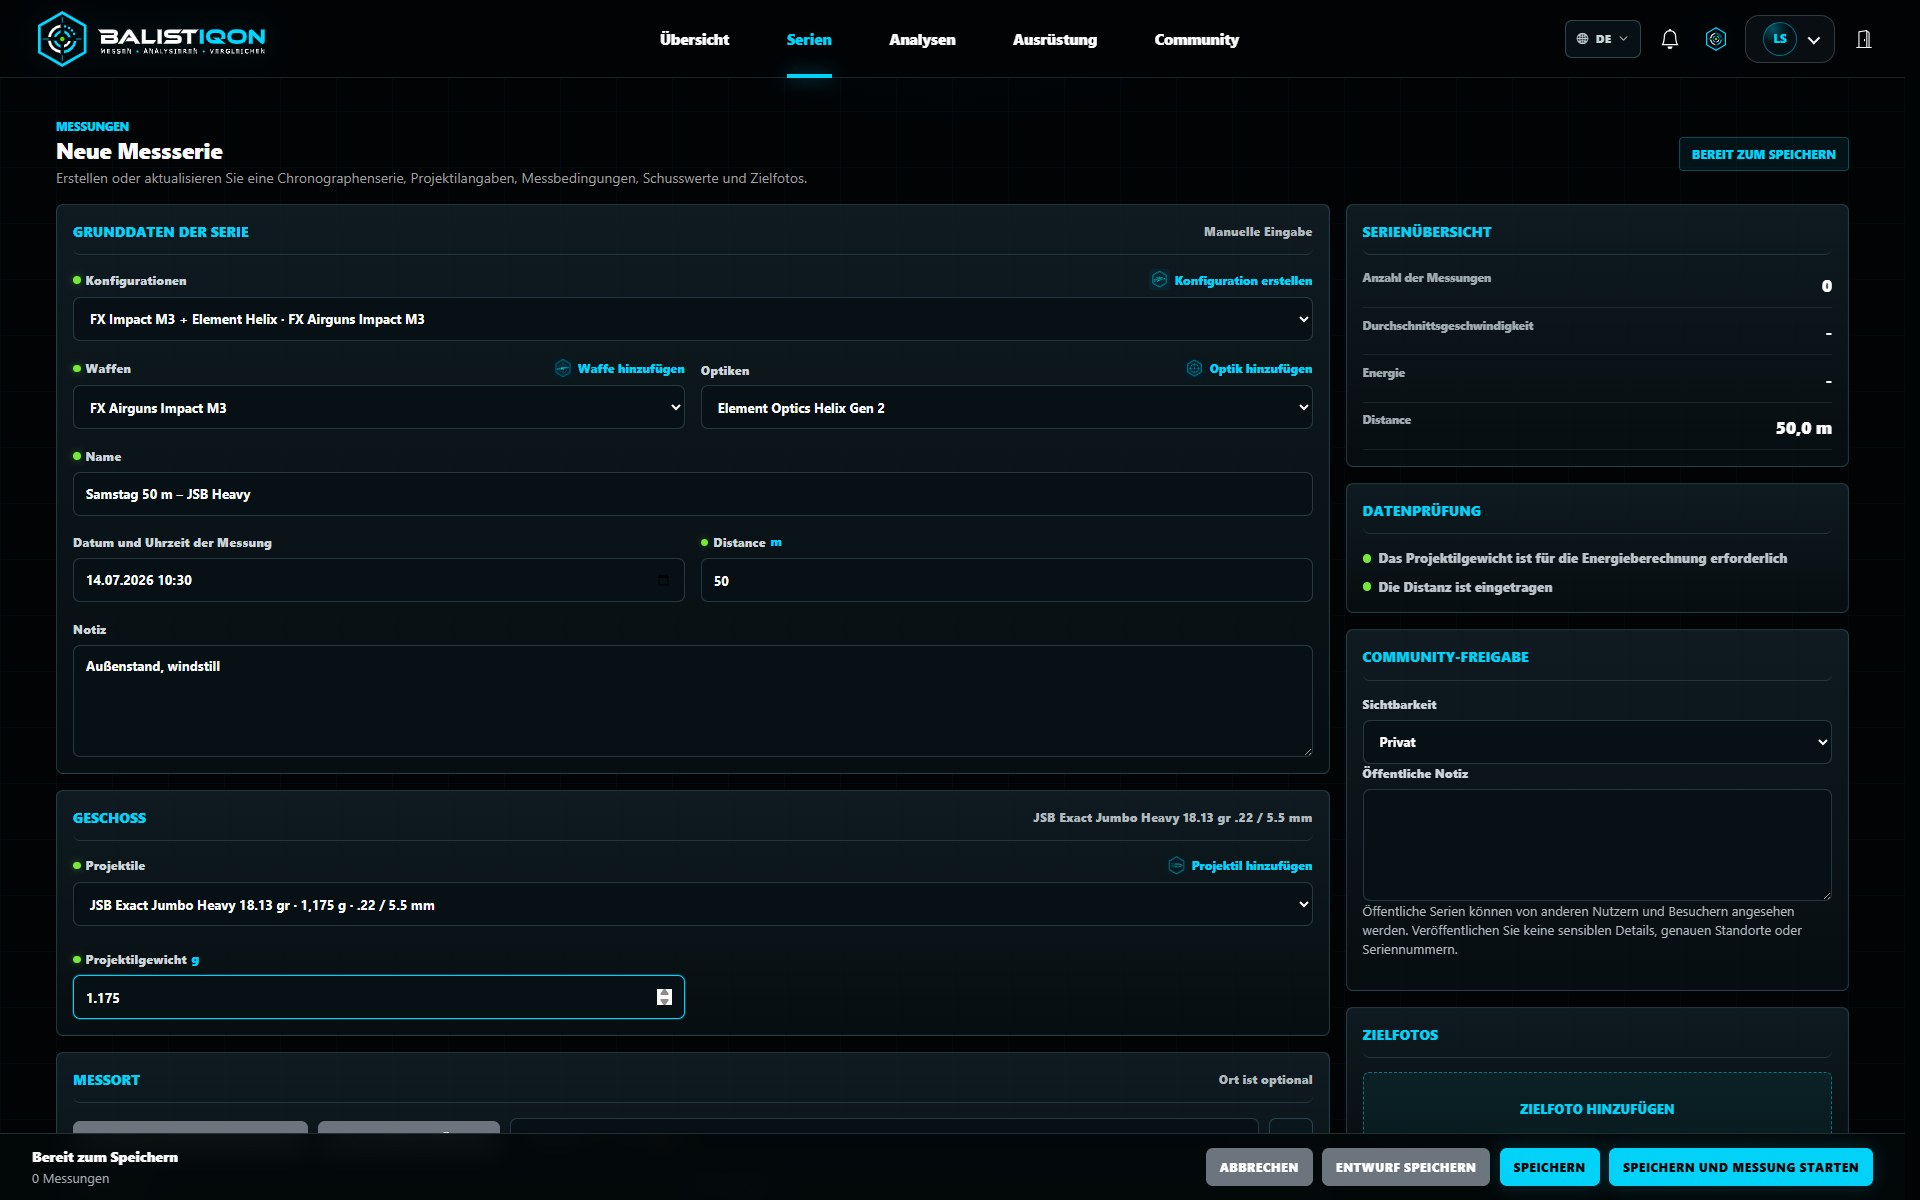Adjust the Projektilgewicht stepper arrows

[664, 997]
